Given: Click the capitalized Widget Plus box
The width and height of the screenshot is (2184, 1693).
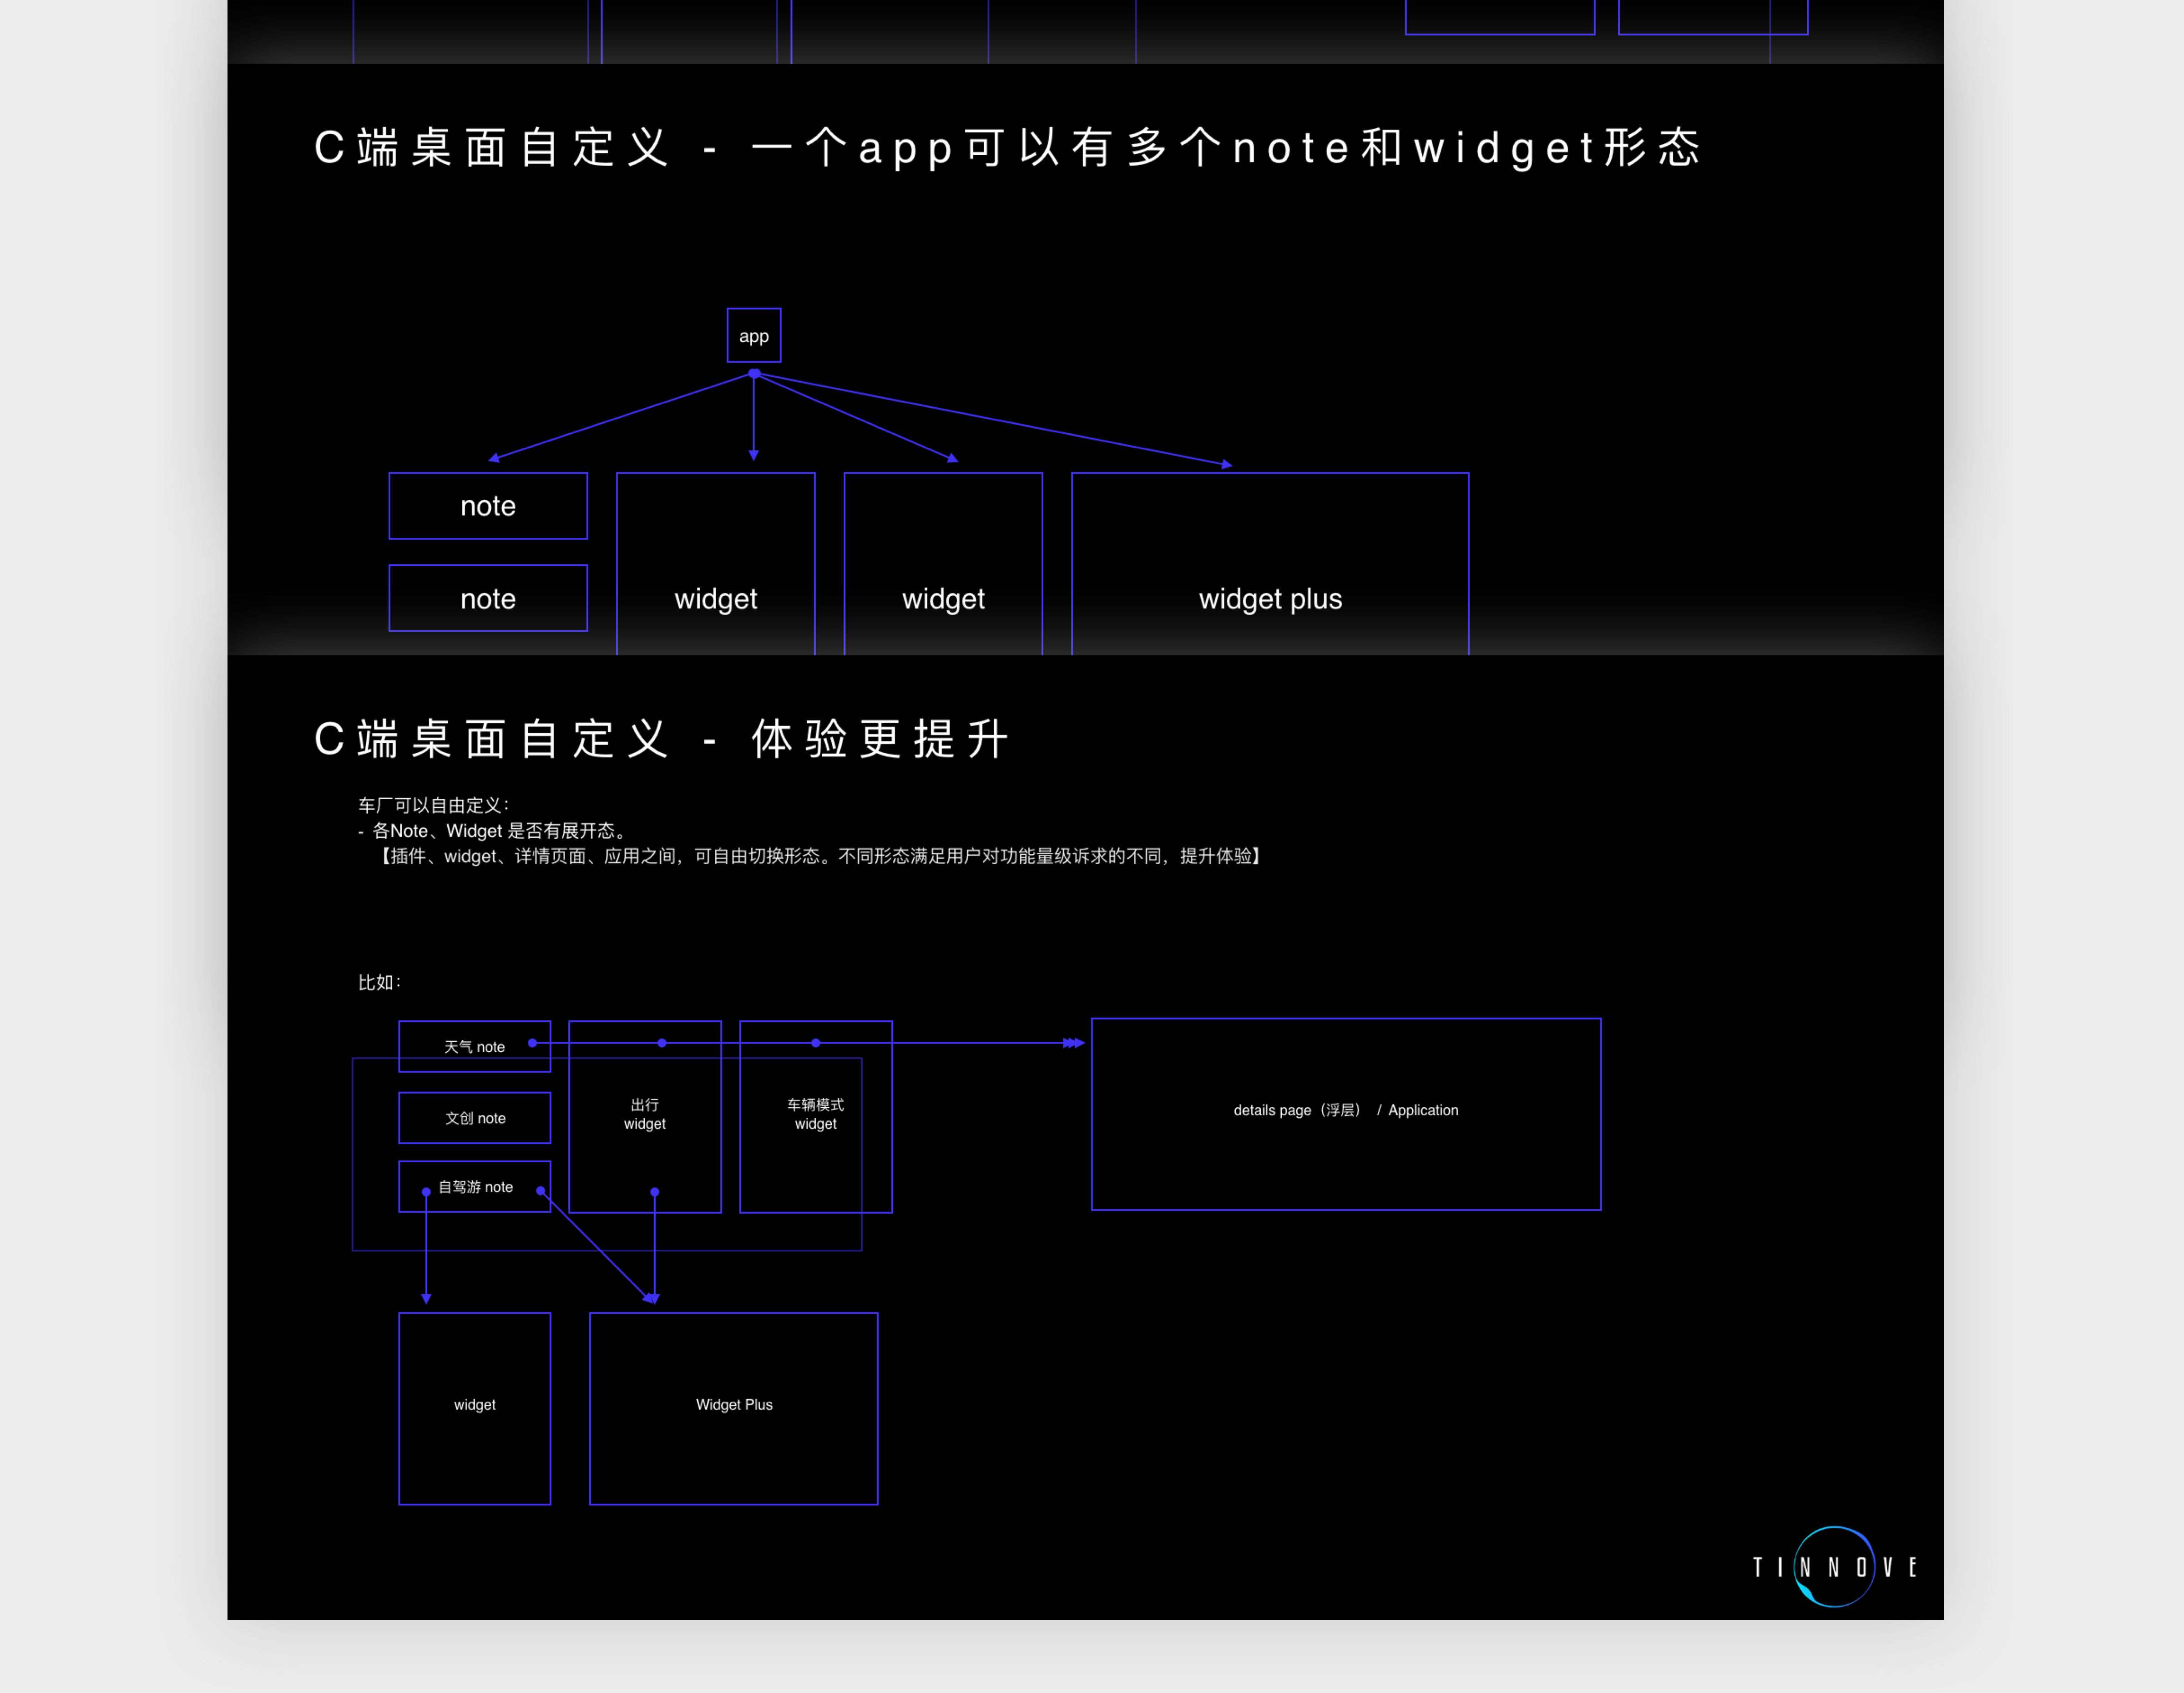Looking at the screenshot, I should (x=734, y=1408).
